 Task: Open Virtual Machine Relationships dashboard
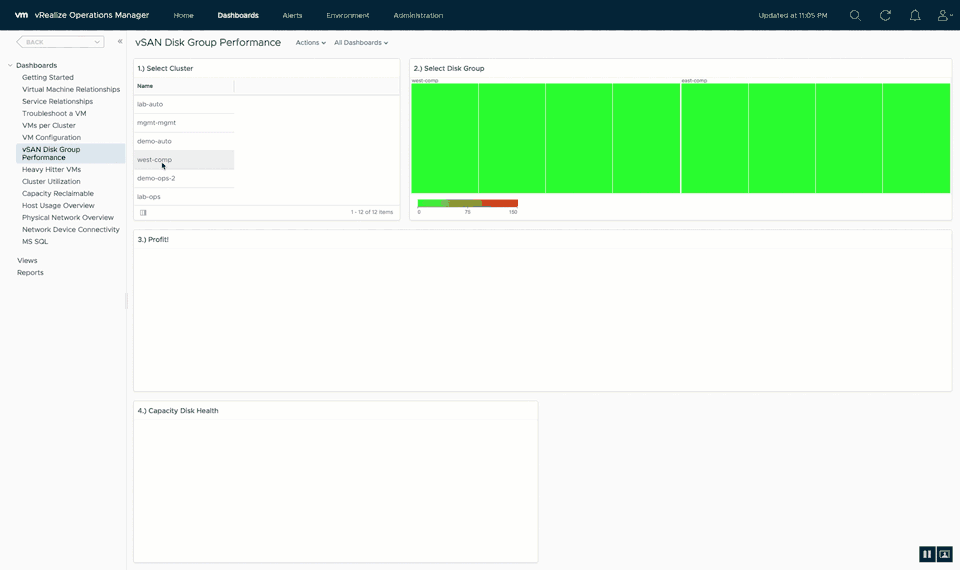pos(71,89)
